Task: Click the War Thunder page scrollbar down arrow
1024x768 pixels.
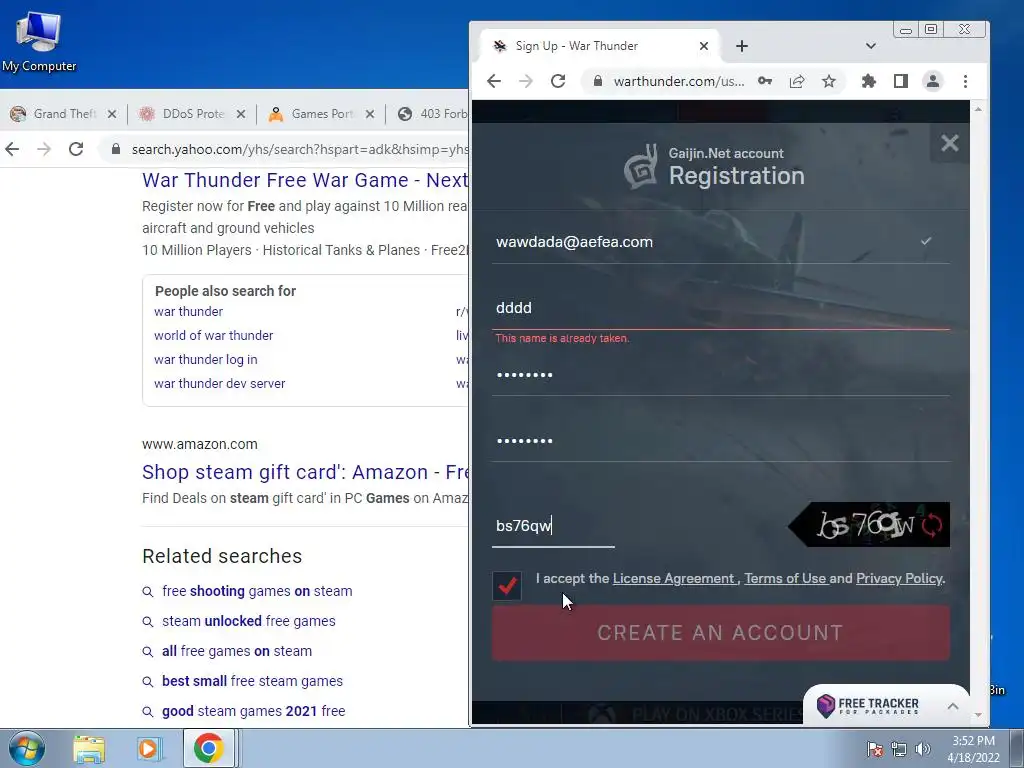Action: 978,714
